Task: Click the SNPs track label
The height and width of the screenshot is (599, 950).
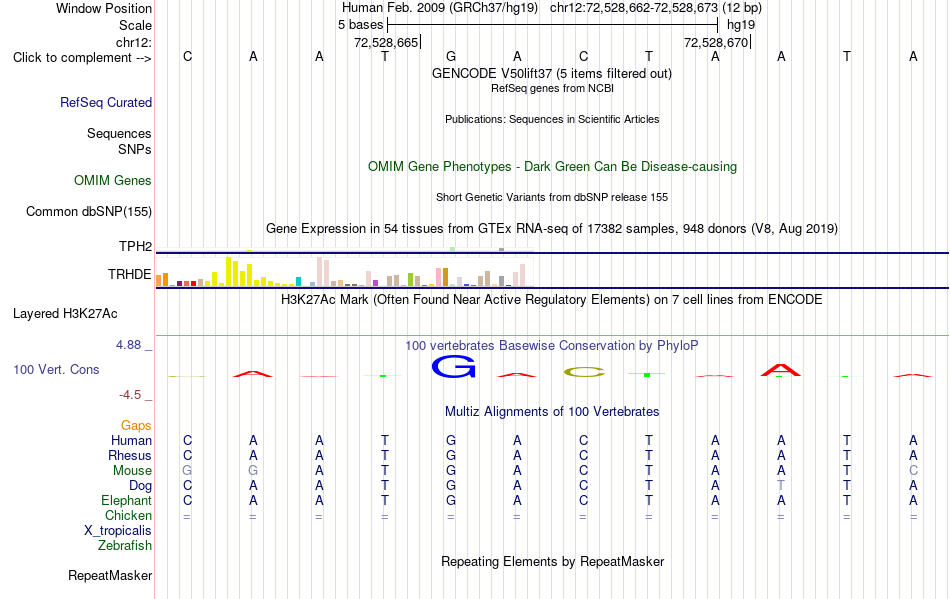Action: pyautogui.click(x=135, y=149)
